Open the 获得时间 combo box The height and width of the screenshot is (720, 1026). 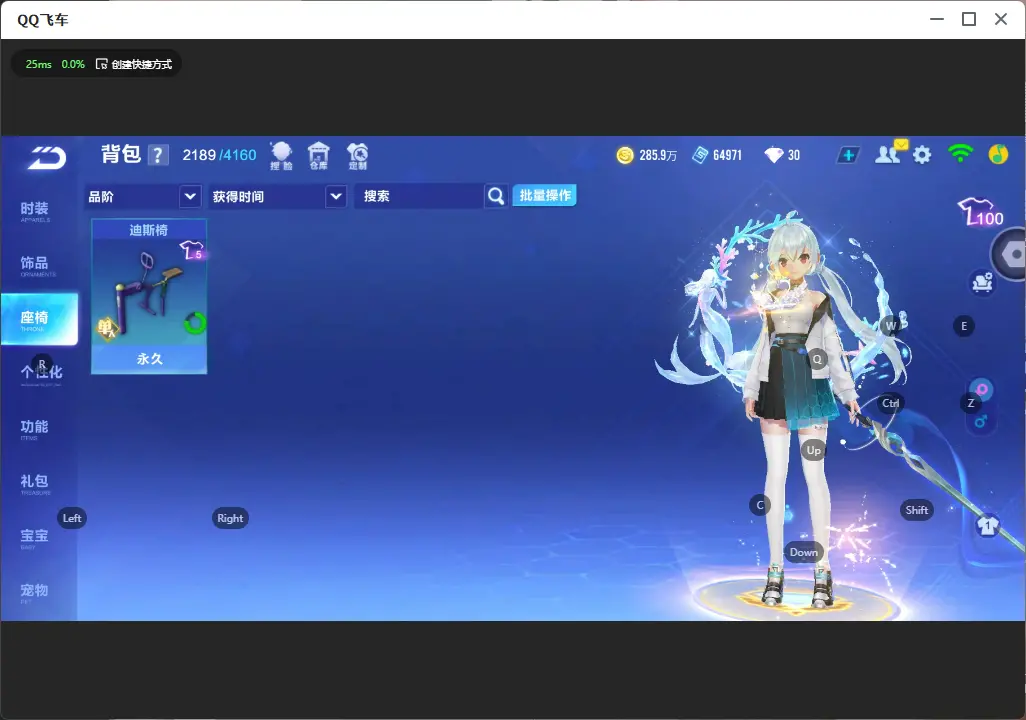pyautogui.click(x=277, y=196)
